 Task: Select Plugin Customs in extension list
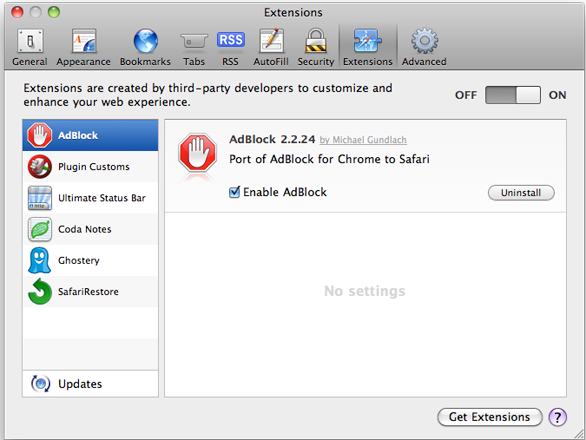click(x=90, y=167)
